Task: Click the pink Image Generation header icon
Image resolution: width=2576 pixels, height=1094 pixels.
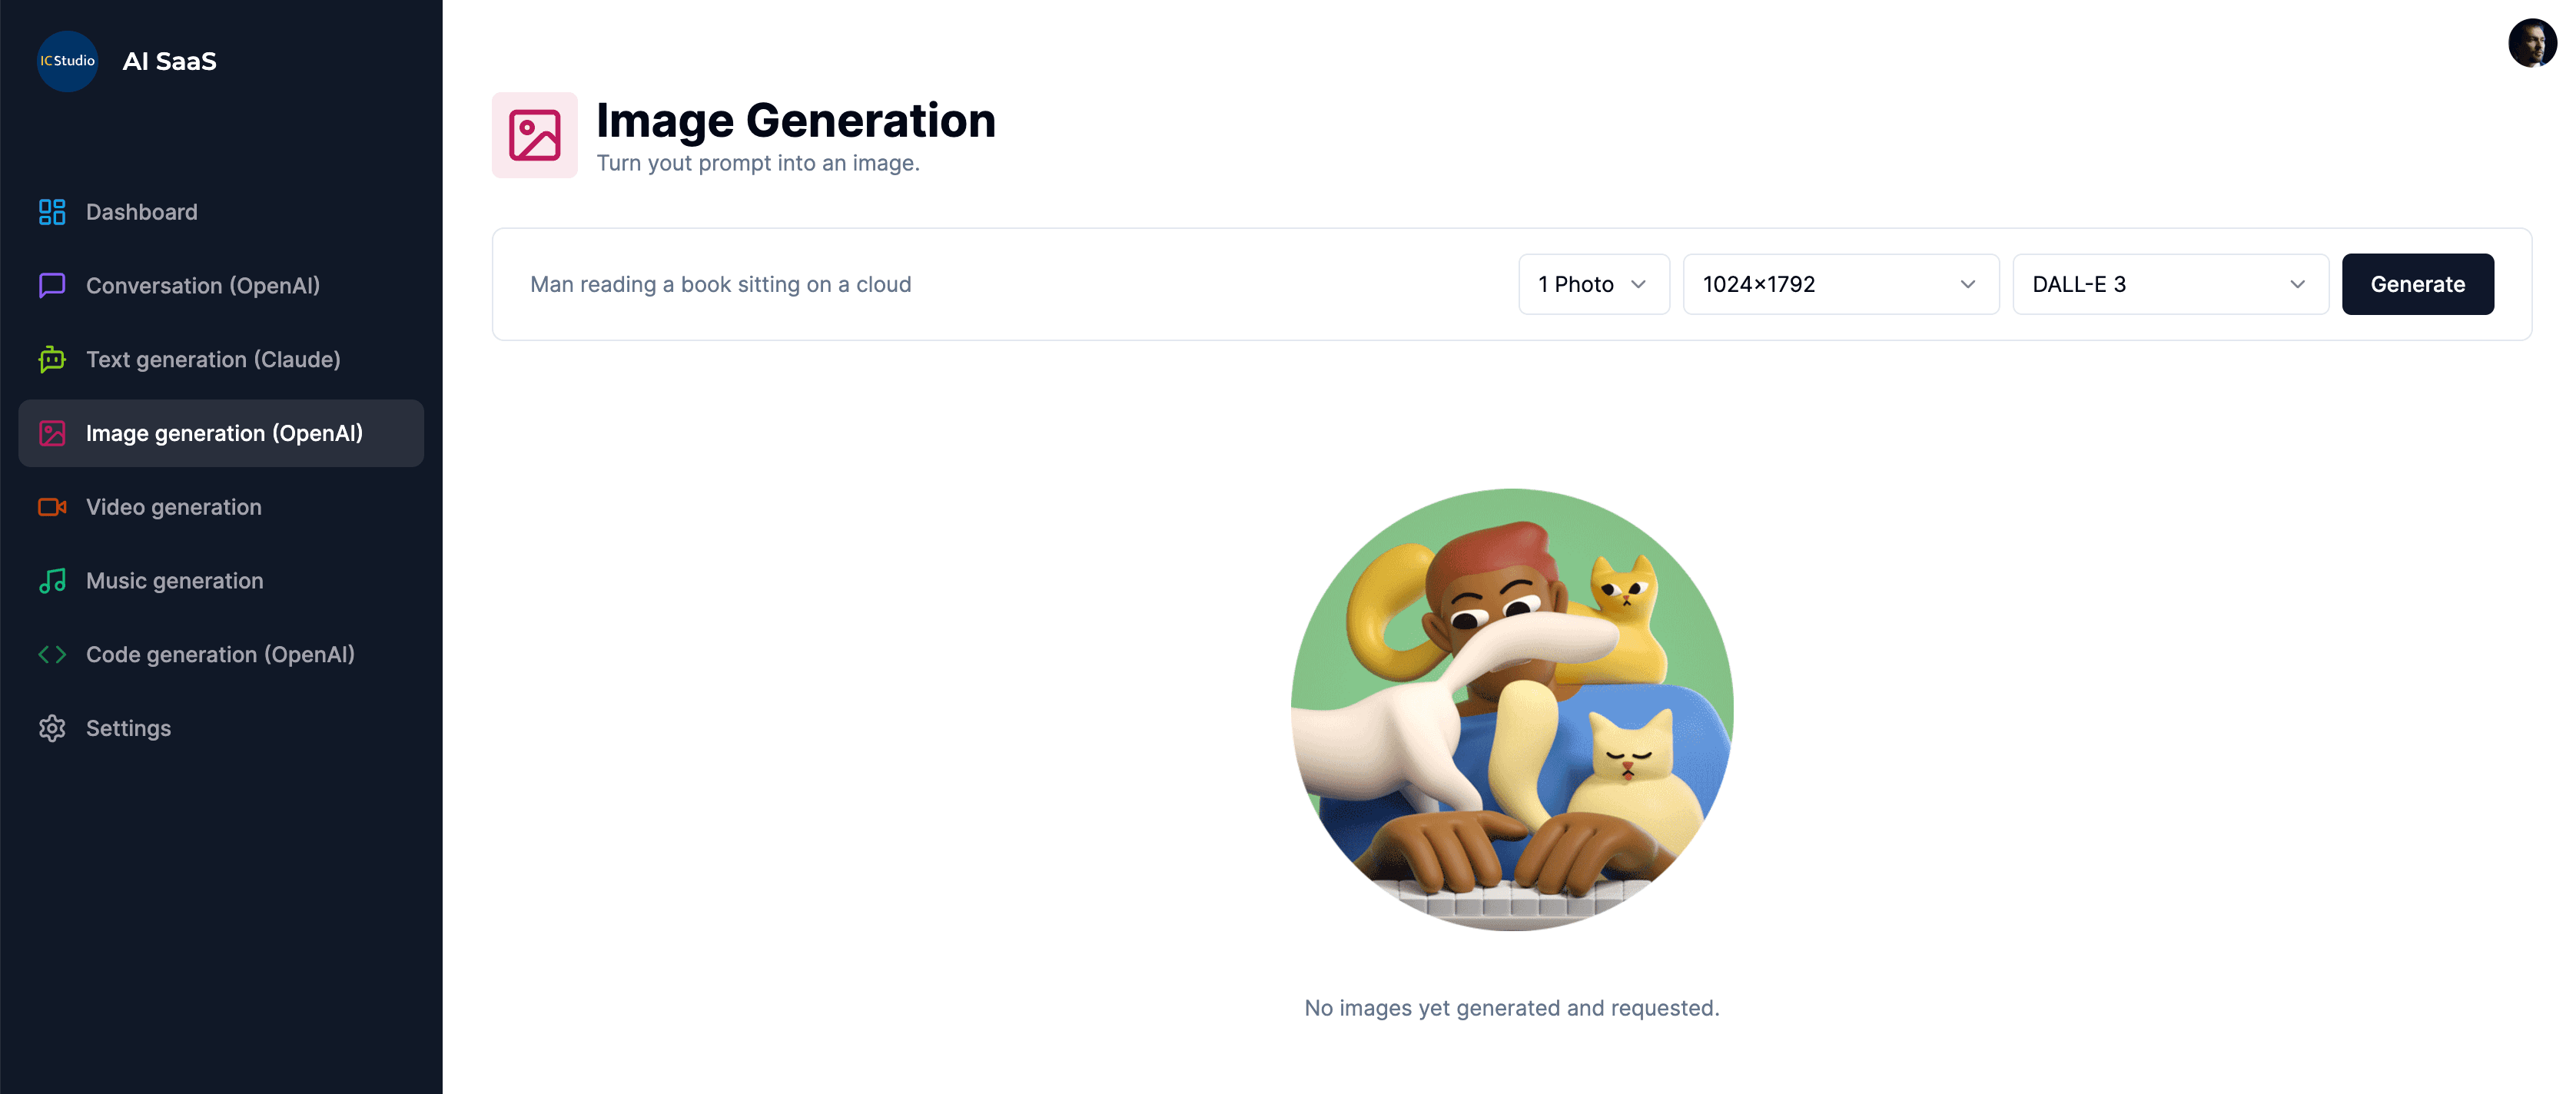Action: (534, 135)
